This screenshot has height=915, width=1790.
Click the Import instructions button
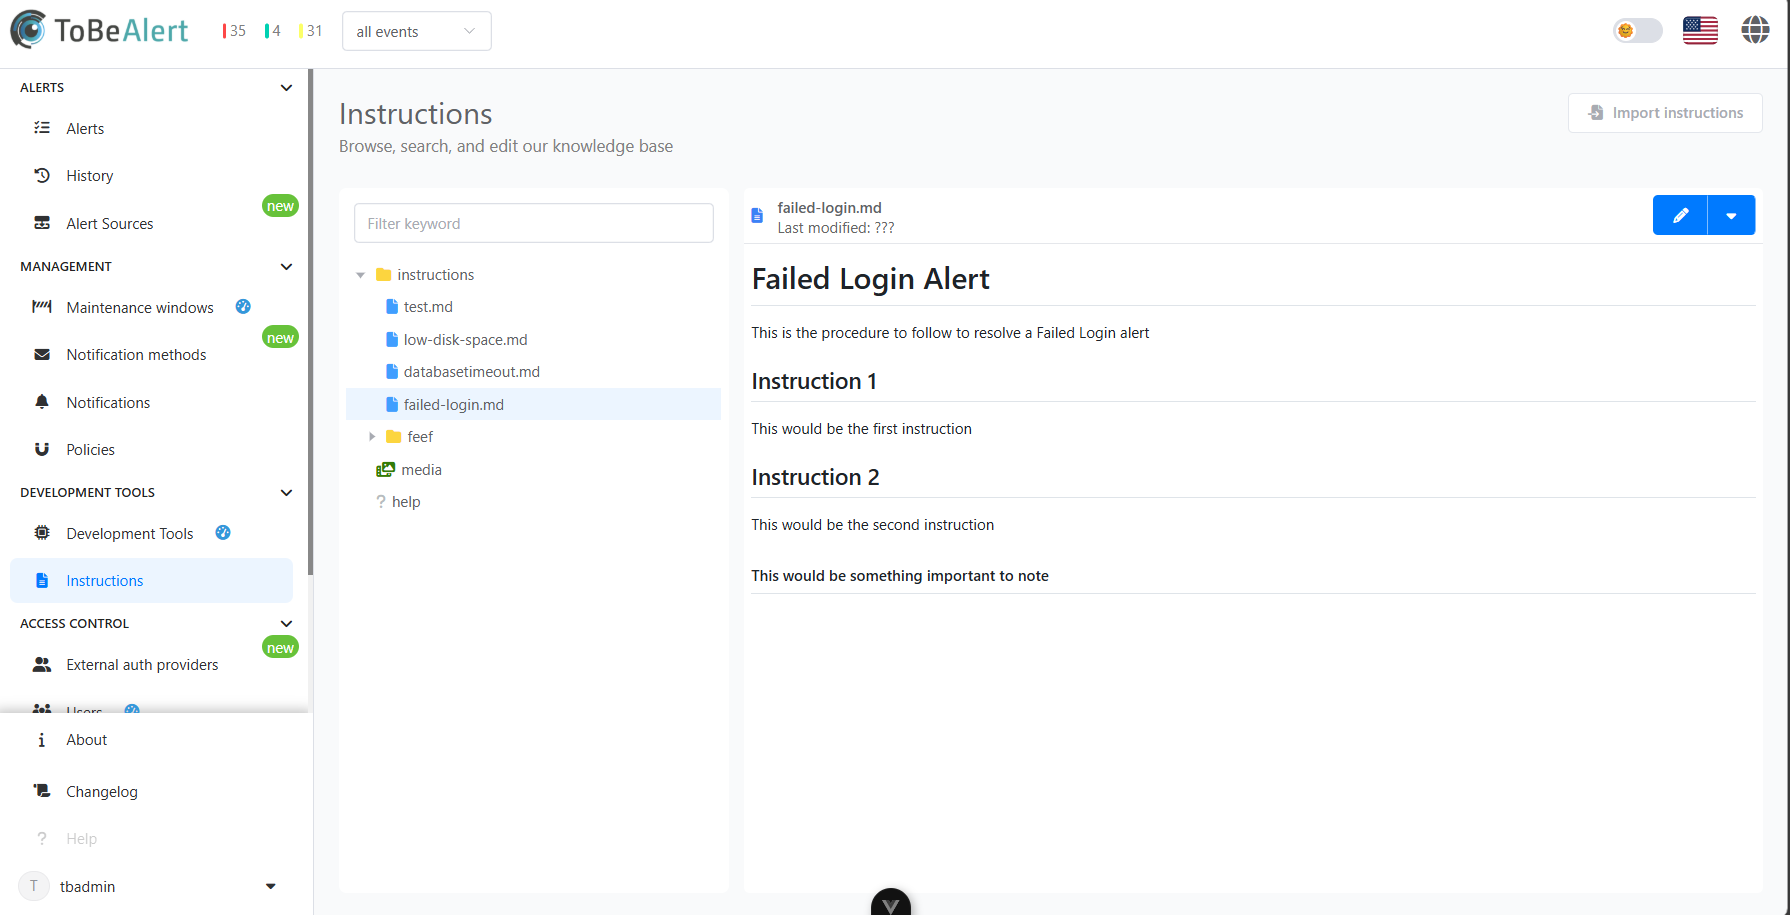[1665, 113]
